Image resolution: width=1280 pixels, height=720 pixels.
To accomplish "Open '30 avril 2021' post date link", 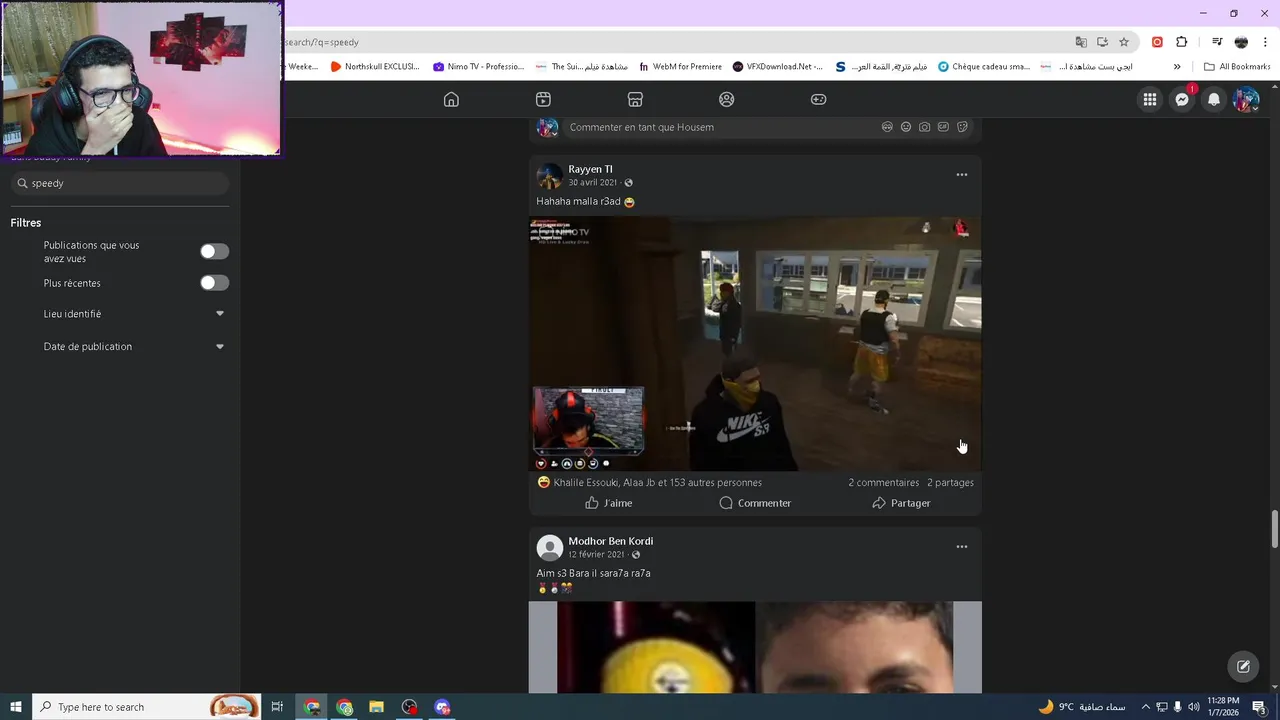I will (x=594, y=183).
